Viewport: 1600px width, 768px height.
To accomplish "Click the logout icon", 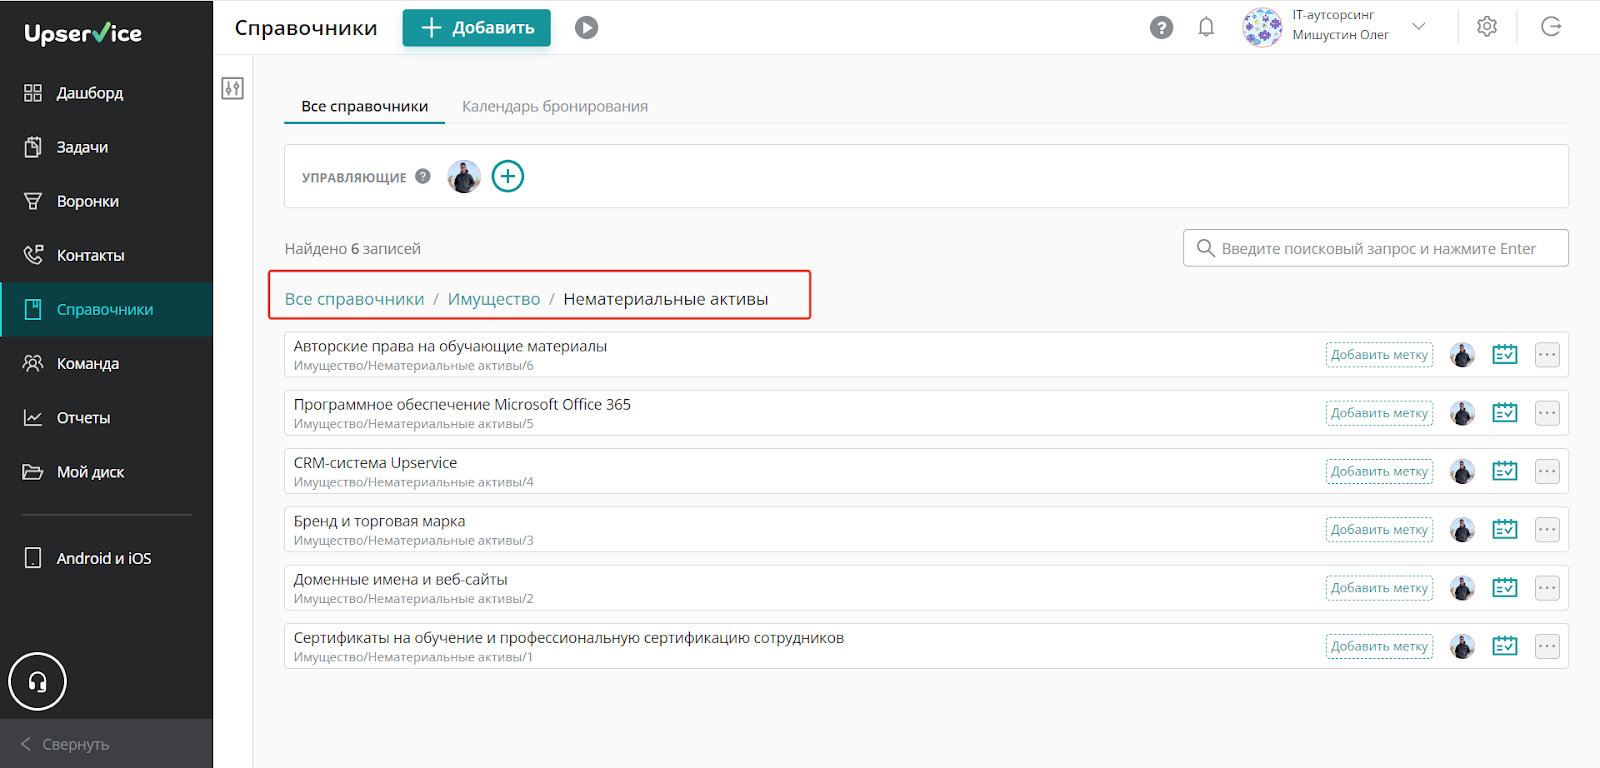I will tap(1551, 27).
